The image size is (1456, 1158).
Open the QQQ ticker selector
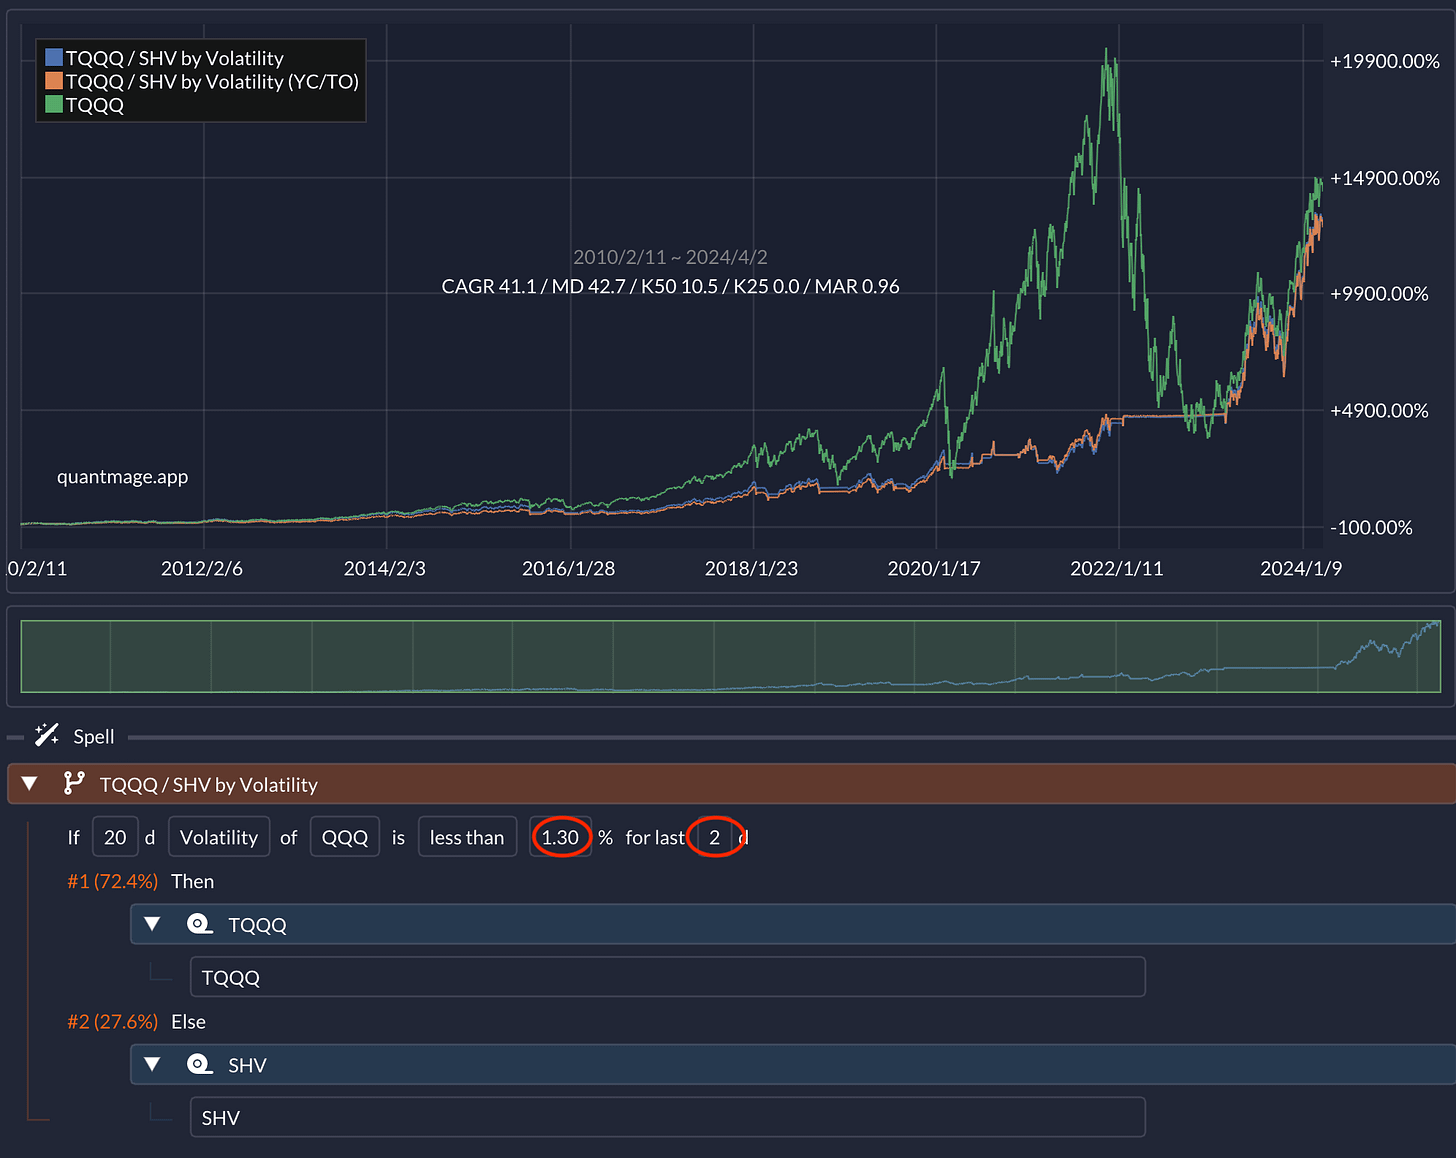click(x=345, y=837)
